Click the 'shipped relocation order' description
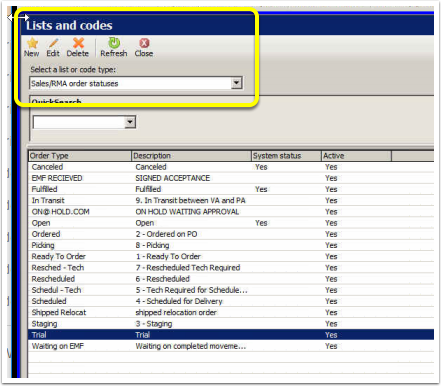Viewport: 441px width, 386px height. tap(176, 313)
